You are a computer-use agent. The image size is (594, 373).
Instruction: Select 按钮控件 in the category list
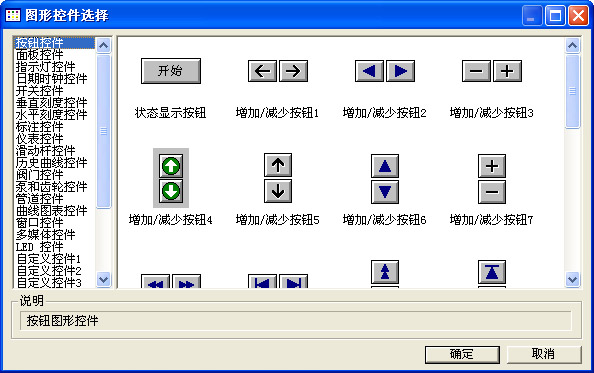(x=55, y=43)
